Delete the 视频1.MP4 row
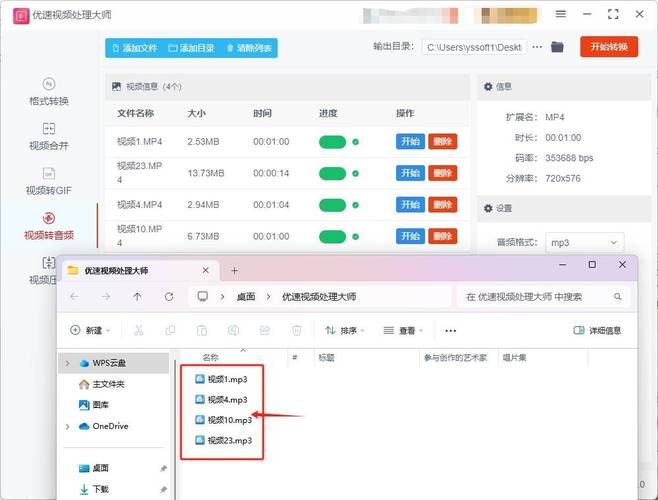 442,141
